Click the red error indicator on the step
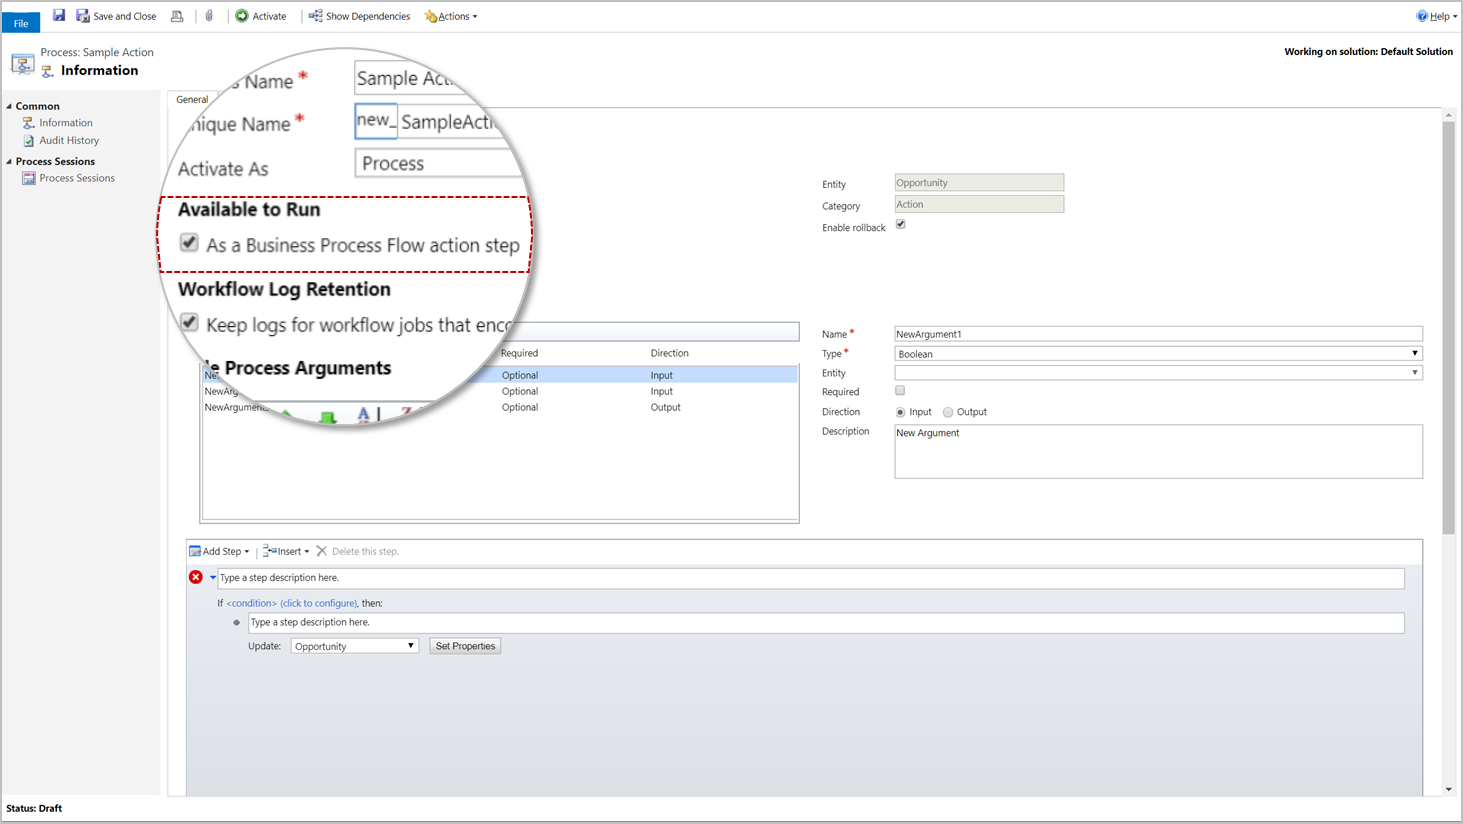Image resolution: width=1463 pixels, height=824 pixels. 196,577
